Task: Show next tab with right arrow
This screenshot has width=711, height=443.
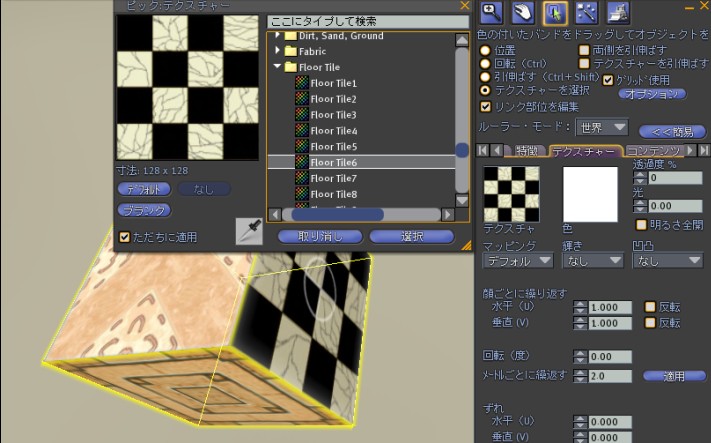Action: (690, 150)
